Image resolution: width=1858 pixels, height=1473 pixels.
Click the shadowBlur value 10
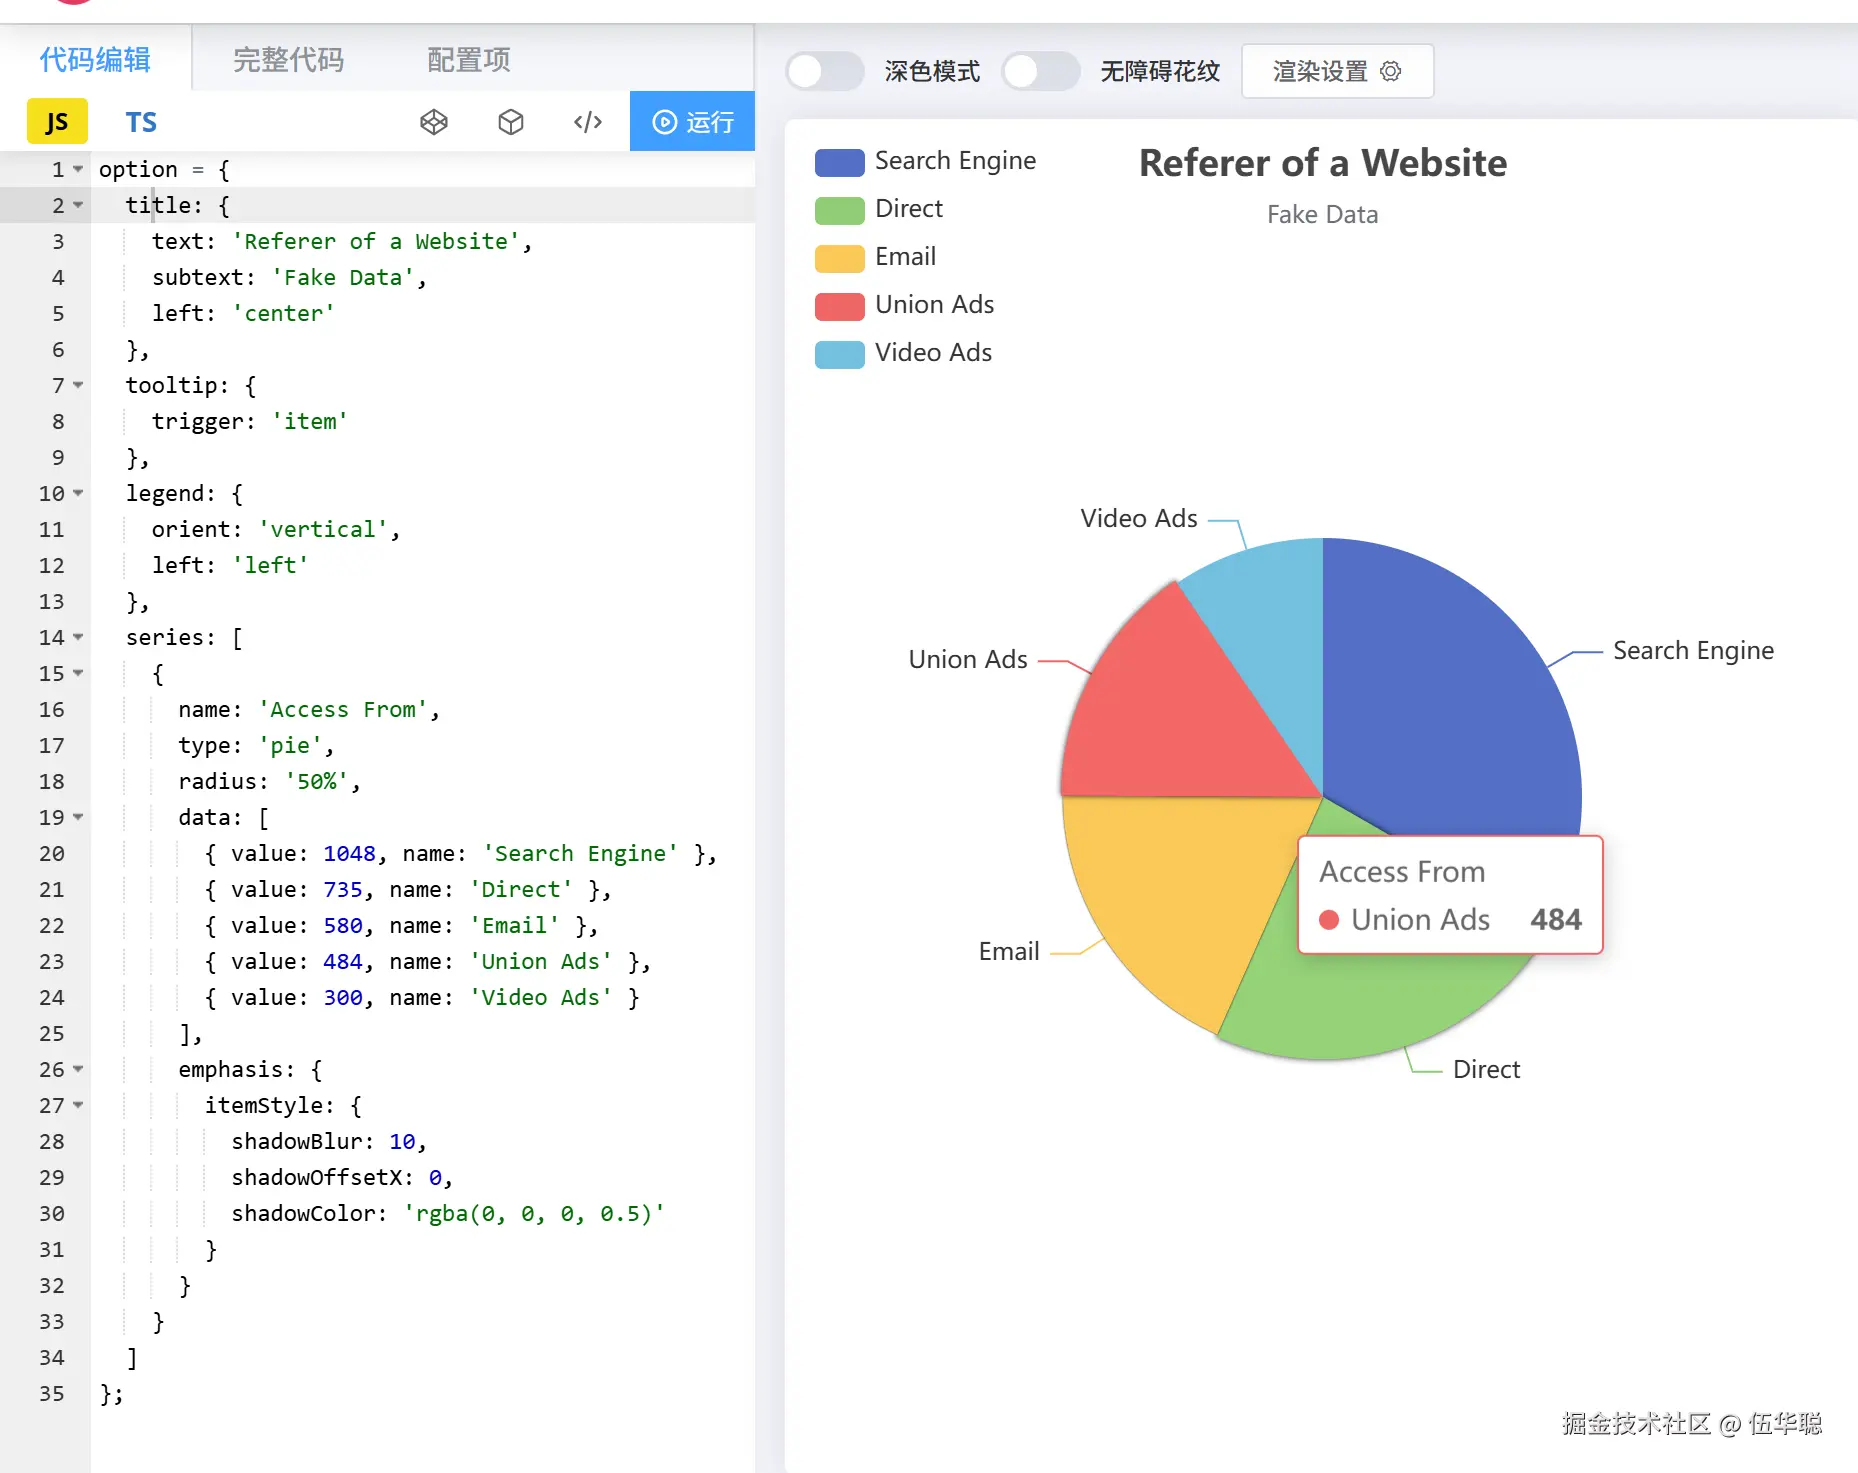(x=402, y=1141)
